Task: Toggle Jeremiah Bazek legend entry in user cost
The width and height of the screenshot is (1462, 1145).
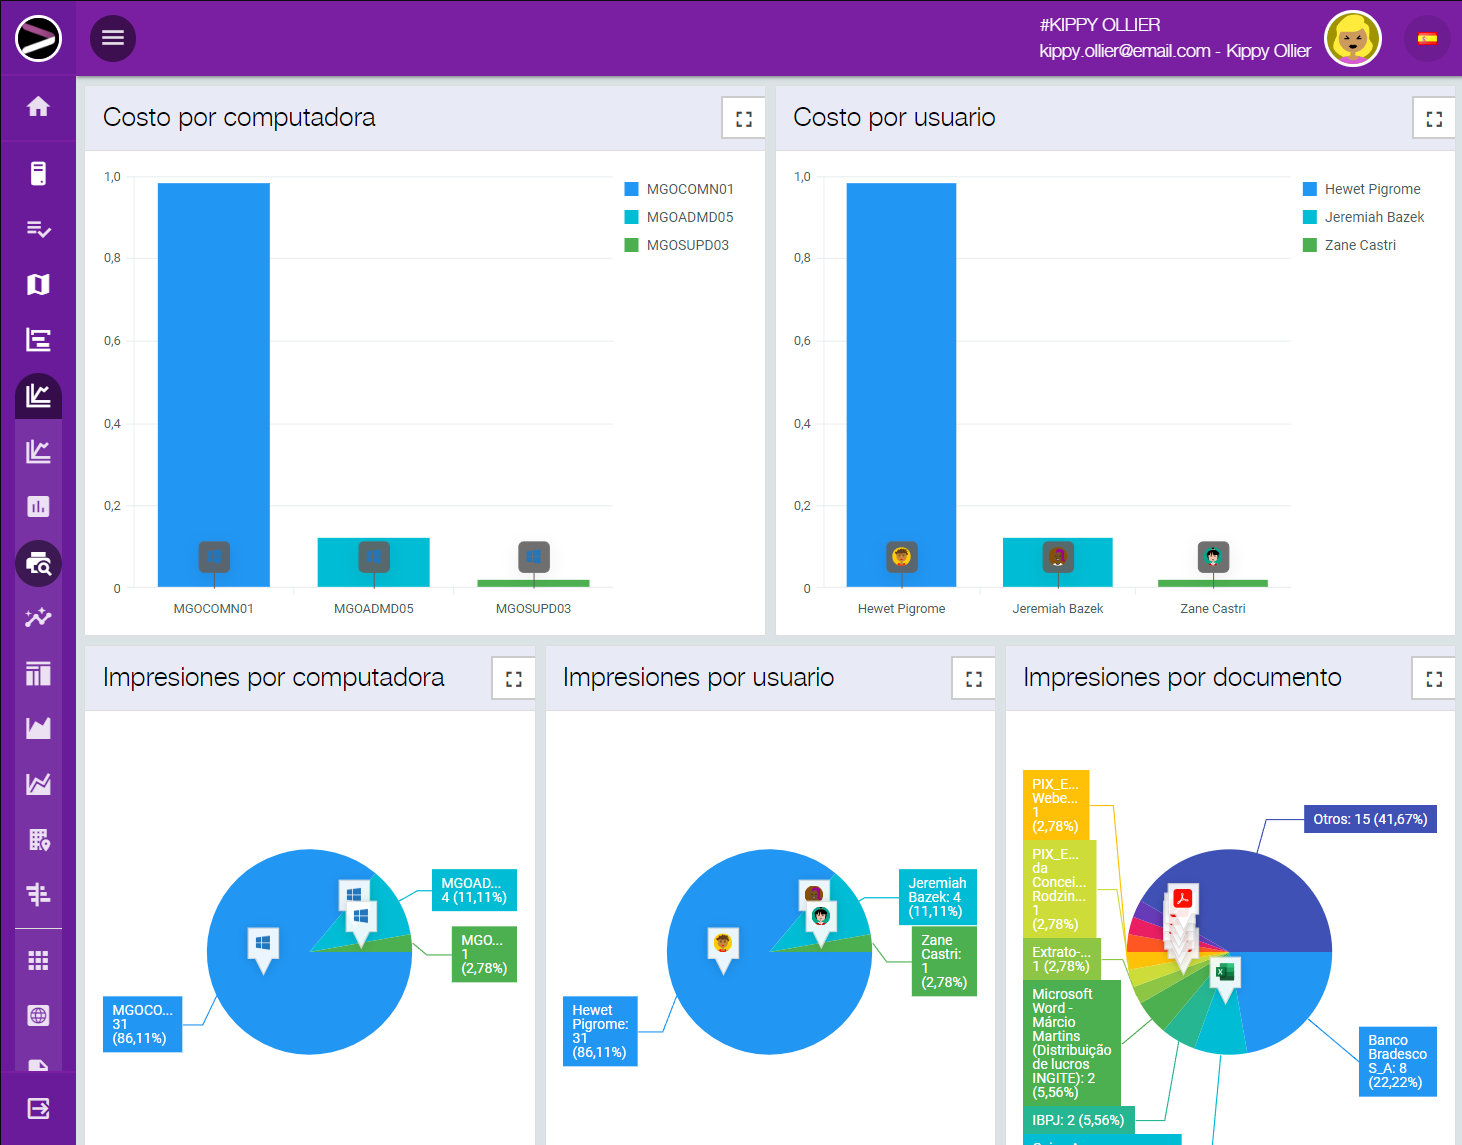Action: 1373,217
